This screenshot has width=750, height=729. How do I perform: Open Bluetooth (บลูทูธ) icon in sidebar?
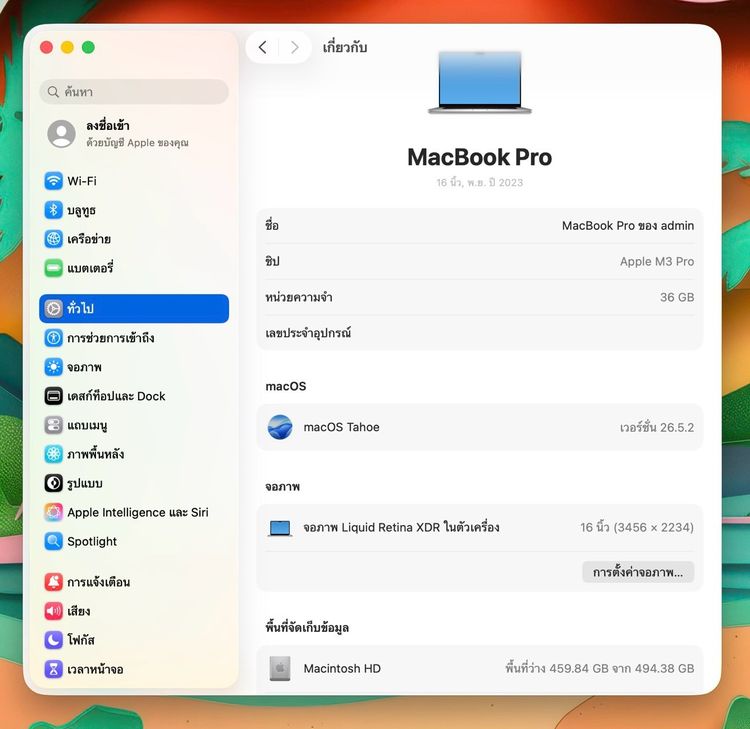[54, 210]
